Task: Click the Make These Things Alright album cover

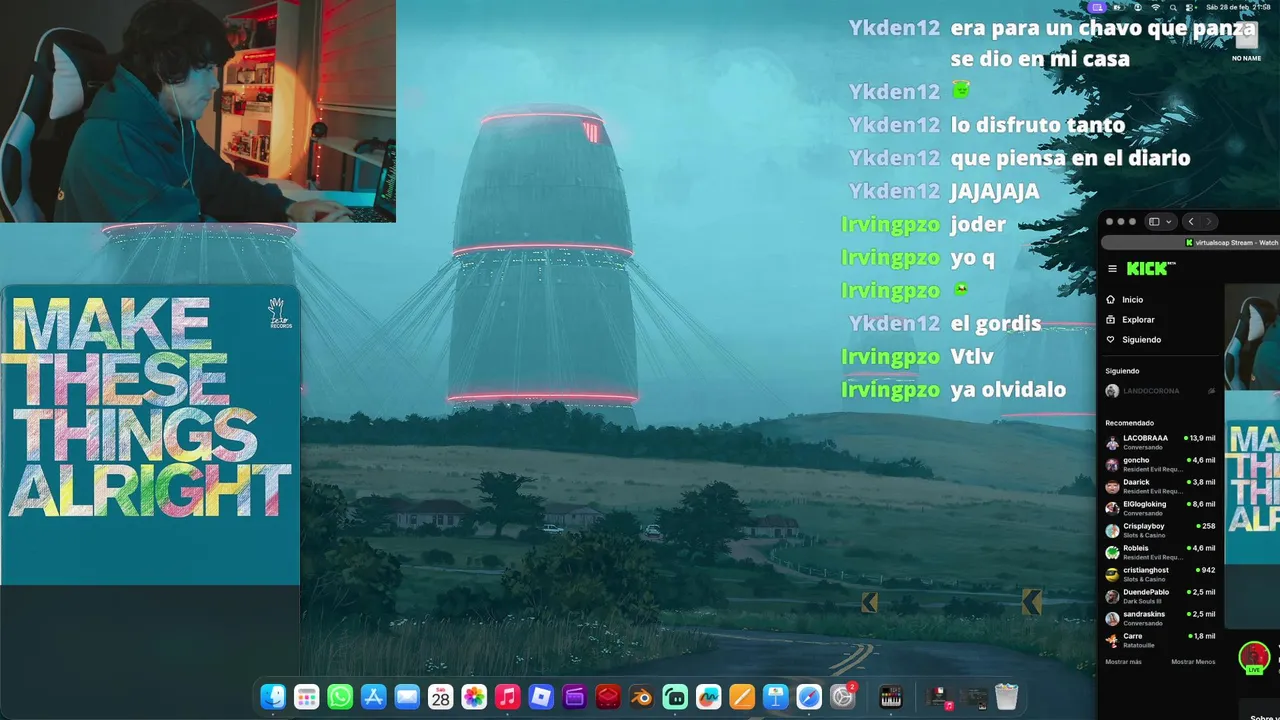Action: 150,435
